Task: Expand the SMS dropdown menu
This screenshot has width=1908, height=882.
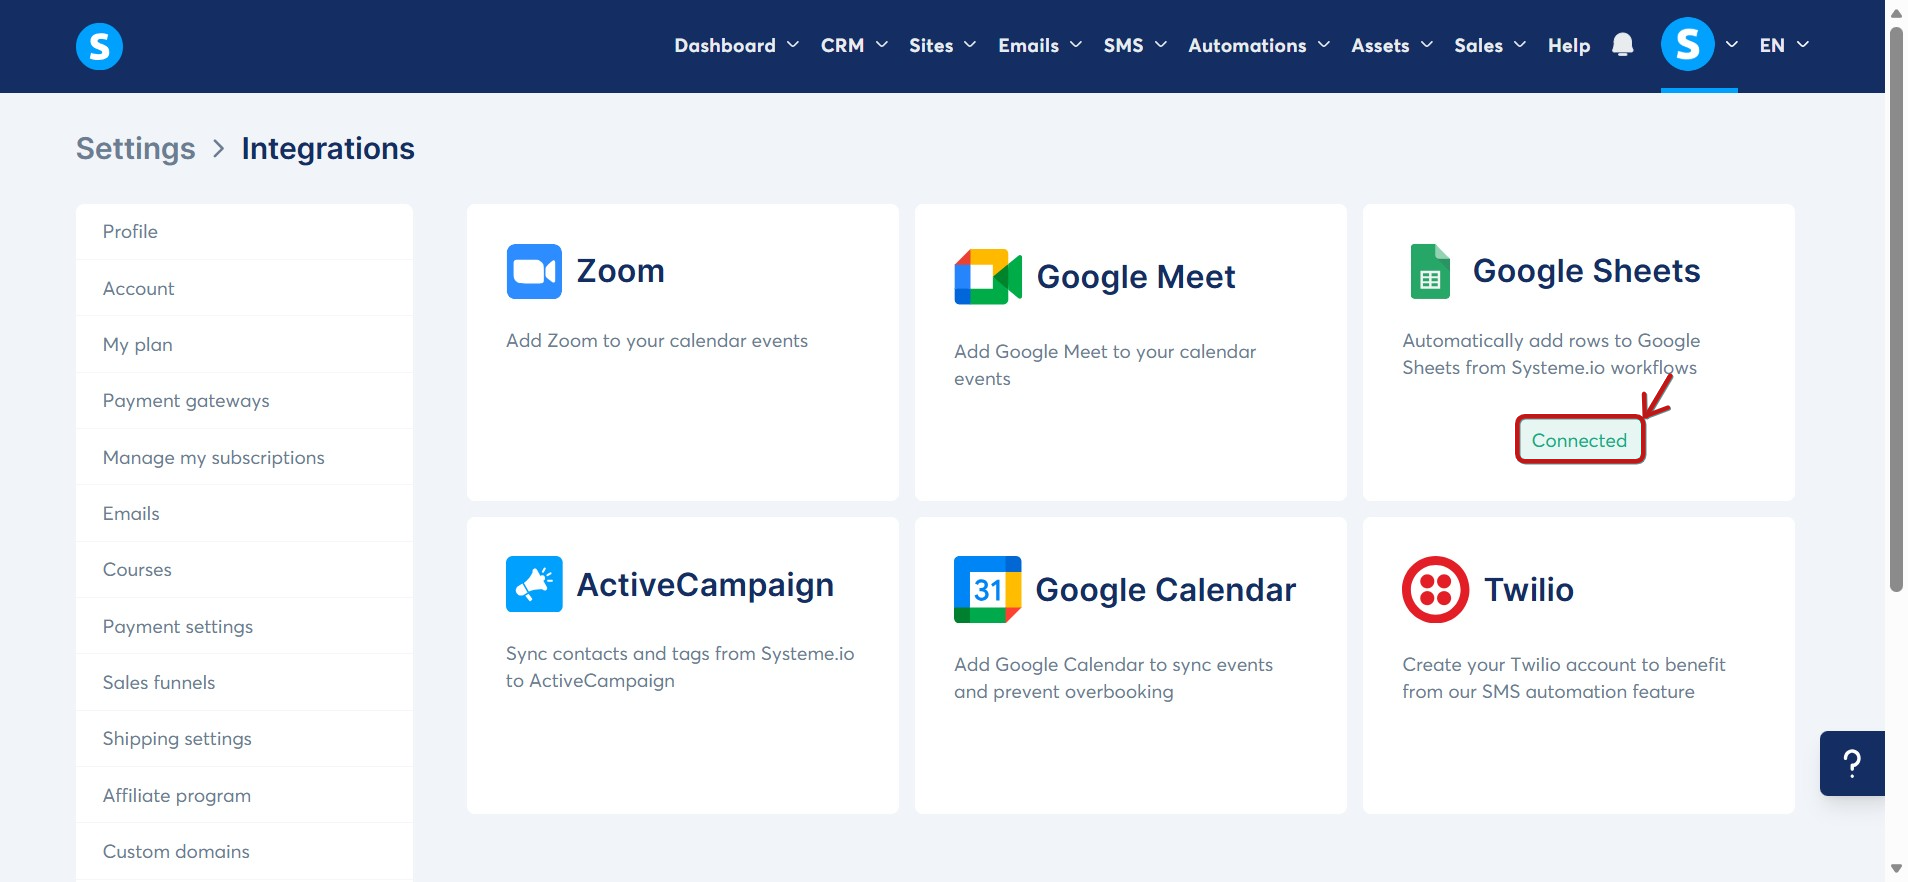Action: point(1135,45)
